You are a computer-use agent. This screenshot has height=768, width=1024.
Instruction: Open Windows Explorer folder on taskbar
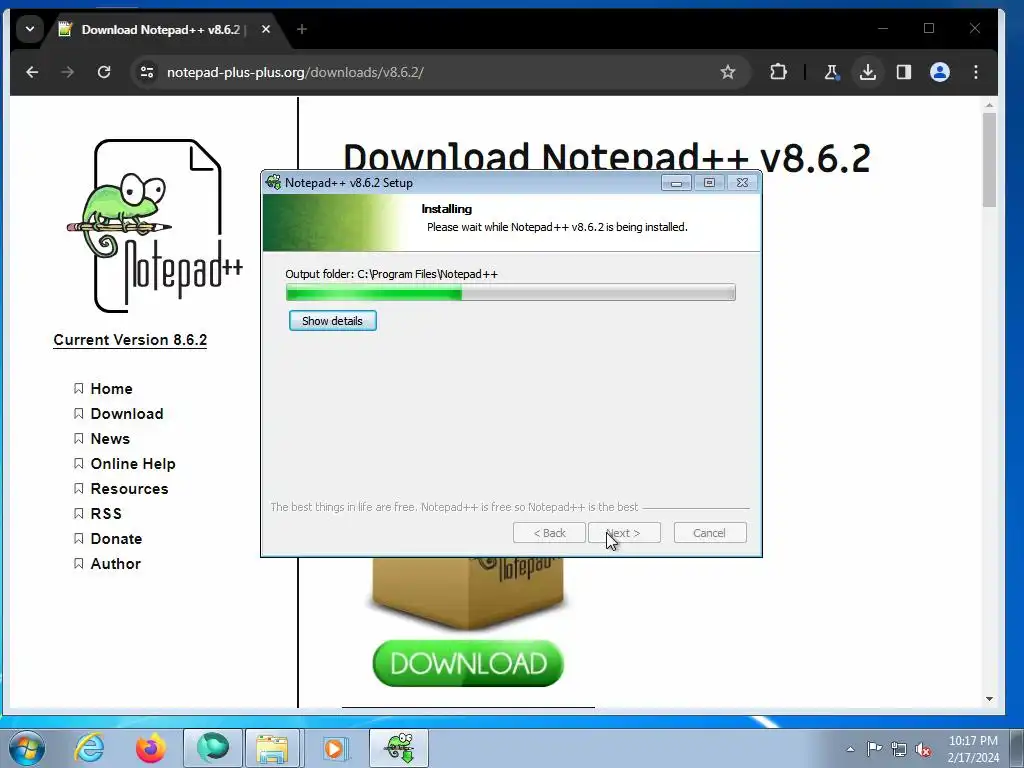pyautogui.click(x=273, y=748)
